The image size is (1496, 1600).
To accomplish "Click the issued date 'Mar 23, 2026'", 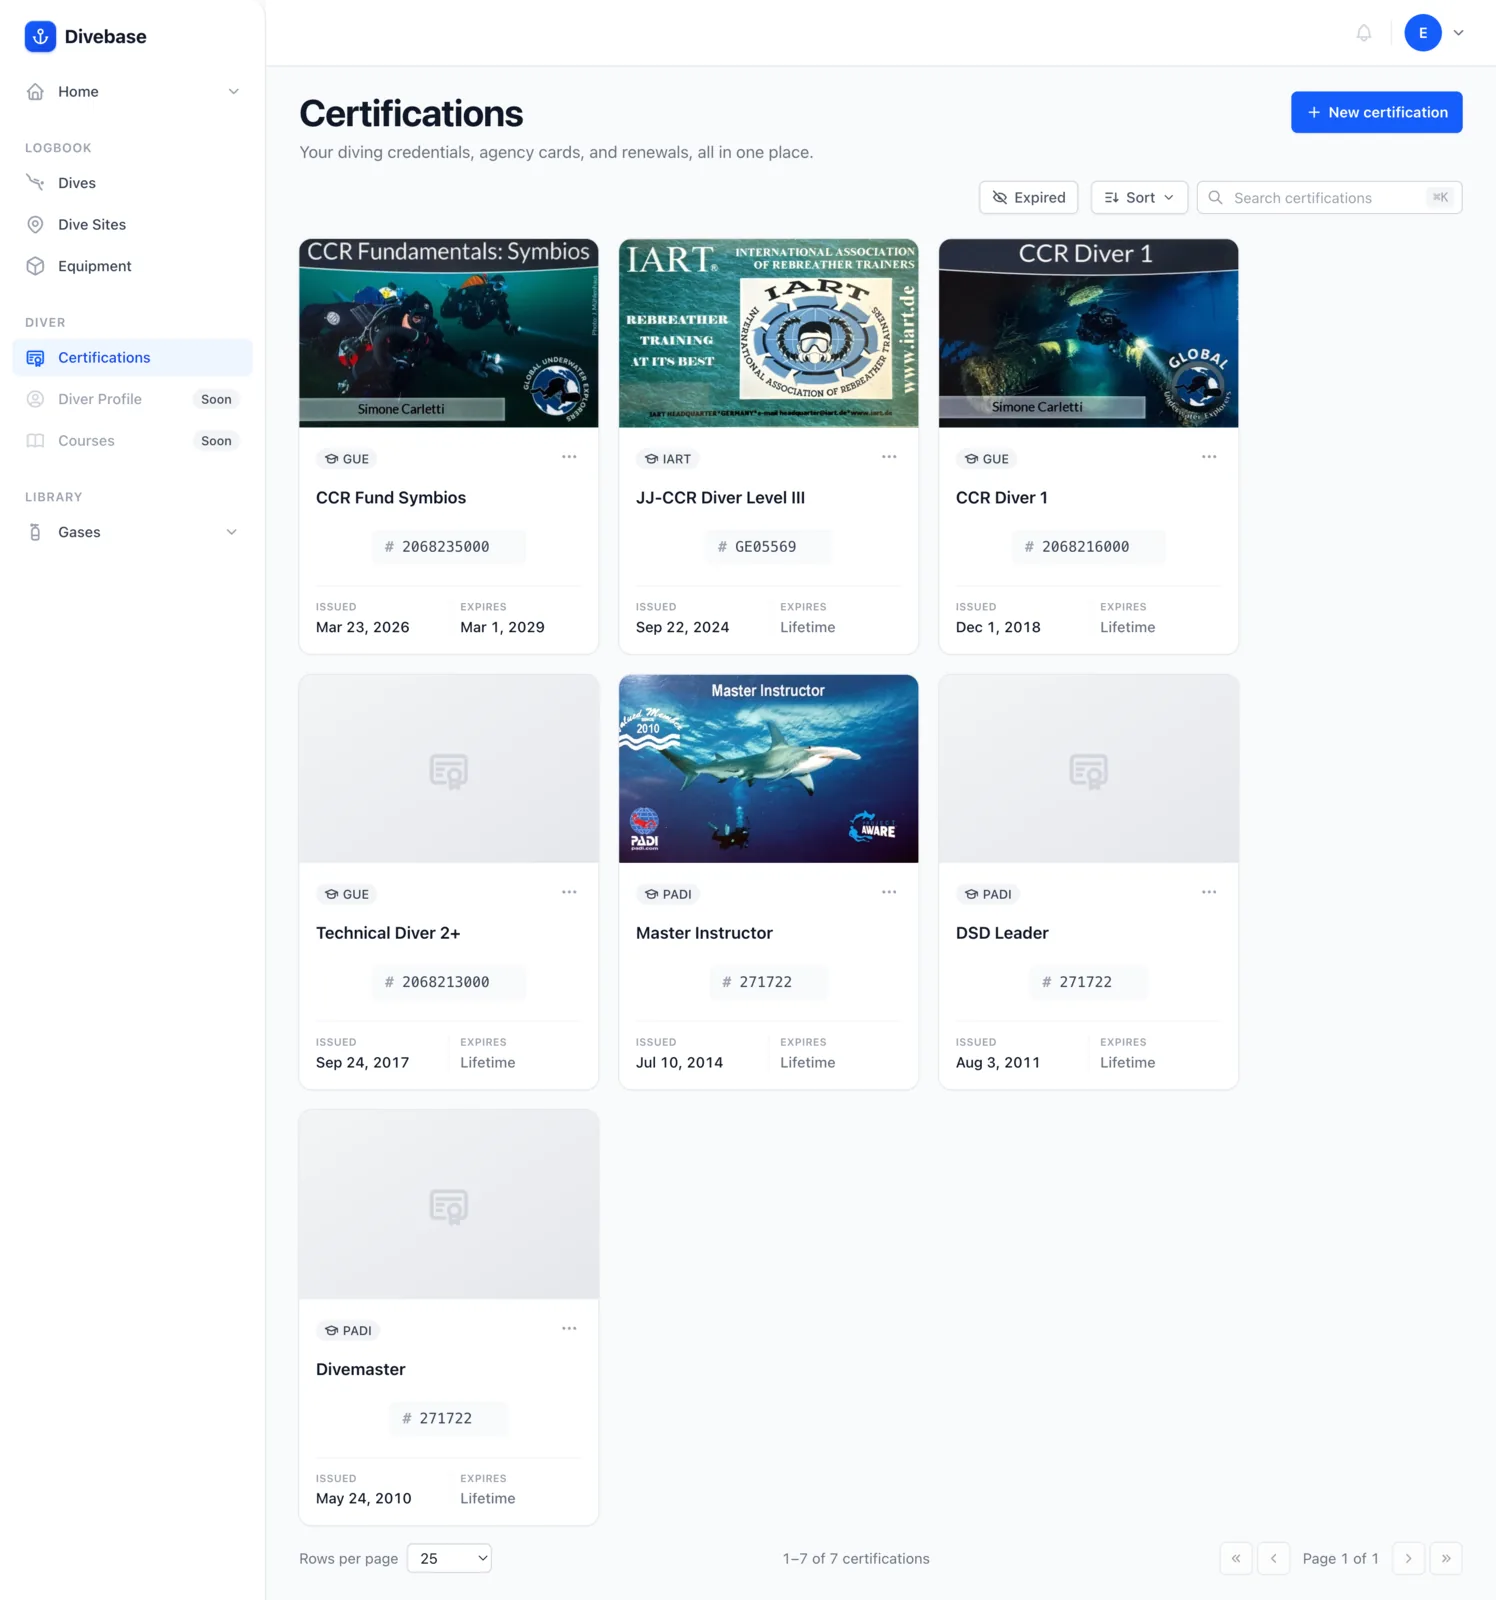I will coord(363,627).
